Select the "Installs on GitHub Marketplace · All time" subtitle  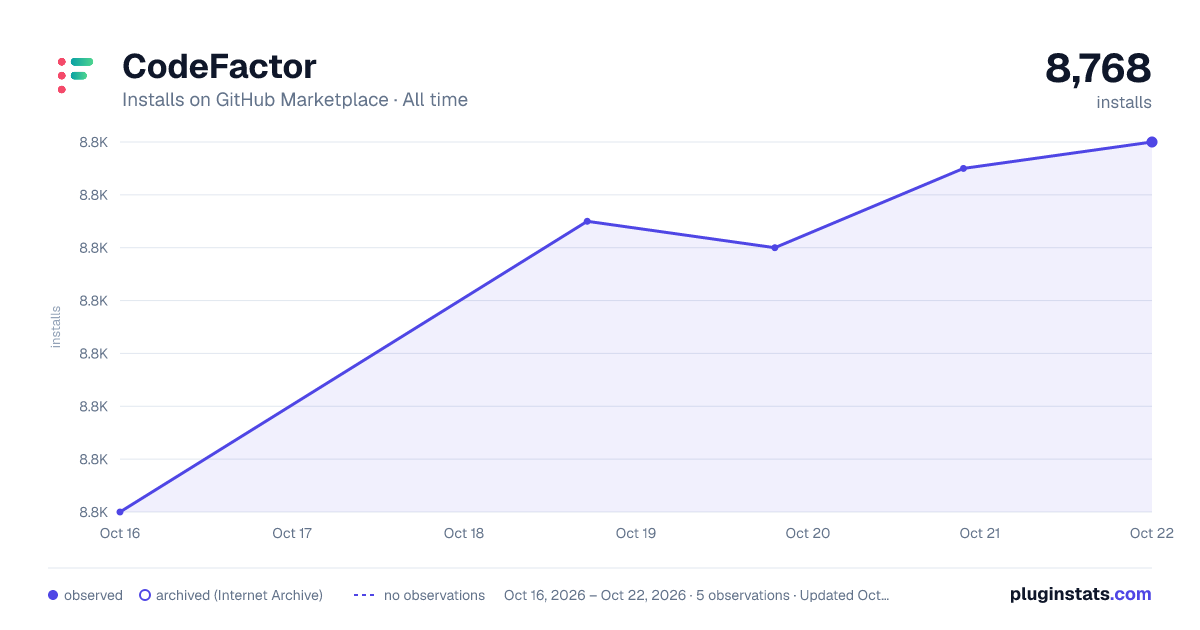(295, 100)
